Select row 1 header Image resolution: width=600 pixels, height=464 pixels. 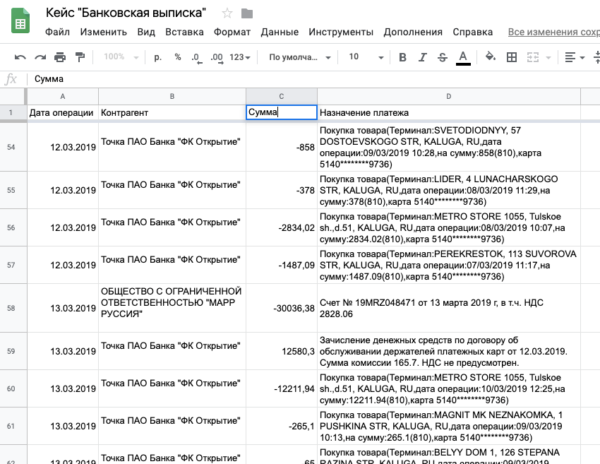click(x=11, y=112)
